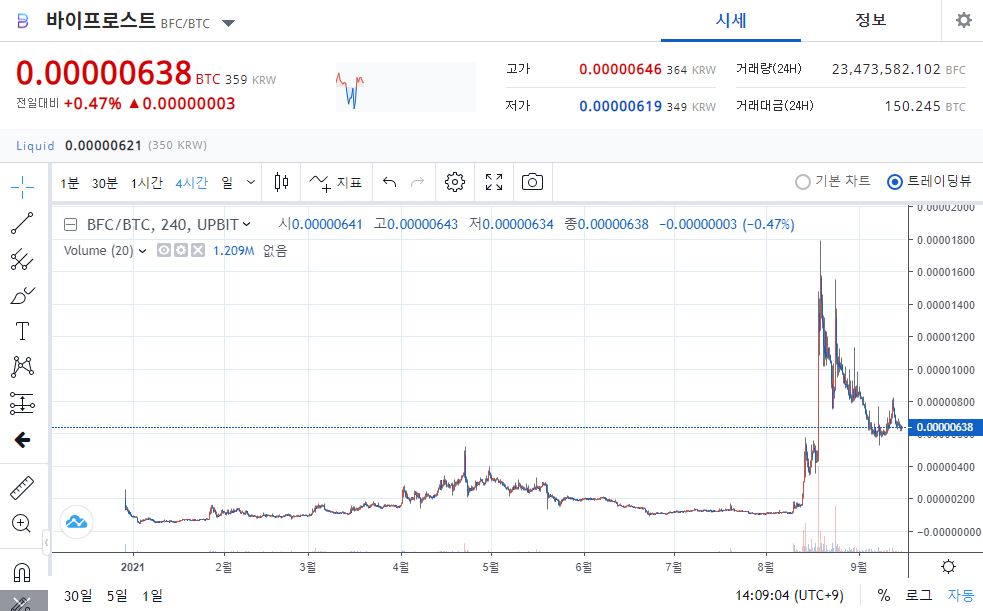Set chart interval to 1분
This screenshot has width=983, height=611.
(x=70, y=183)
